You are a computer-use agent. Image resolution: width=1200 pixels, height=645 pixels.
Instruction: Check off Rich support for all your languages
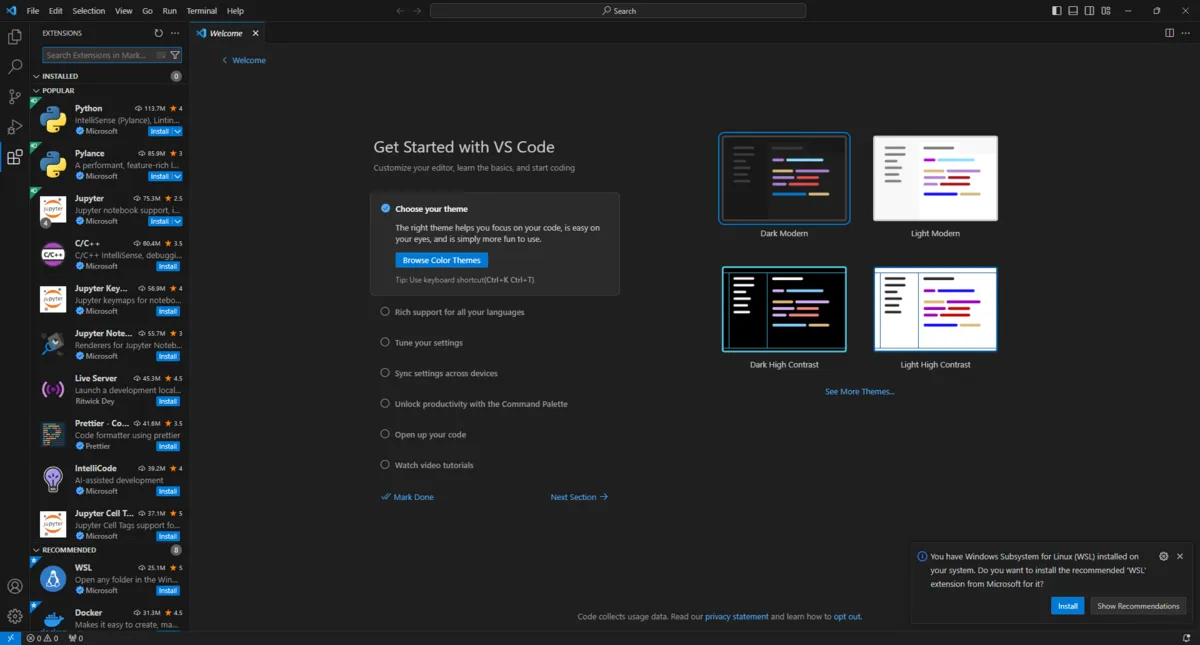[384, 311]
